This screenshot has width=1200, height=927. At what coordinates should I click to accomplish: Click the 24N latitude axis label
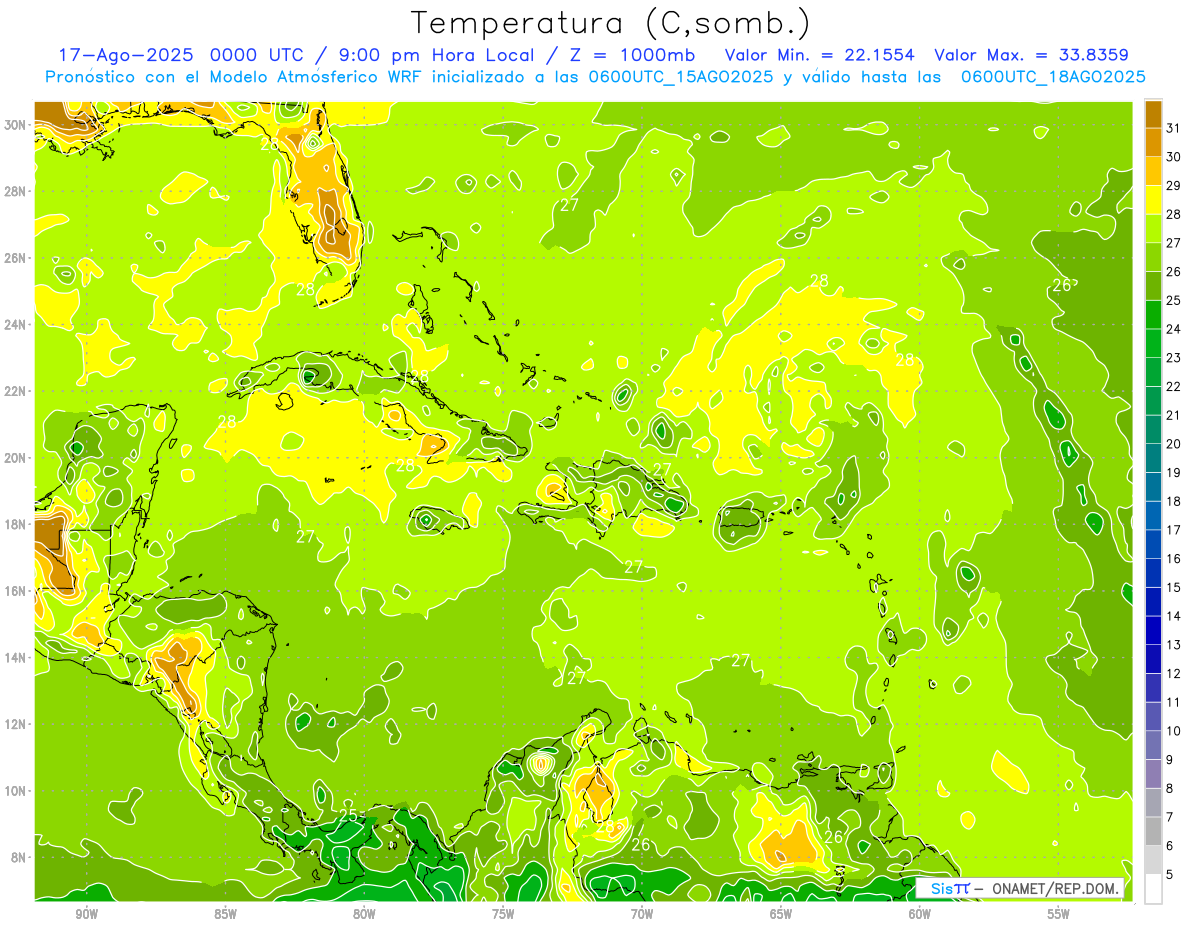pos(16,324)
